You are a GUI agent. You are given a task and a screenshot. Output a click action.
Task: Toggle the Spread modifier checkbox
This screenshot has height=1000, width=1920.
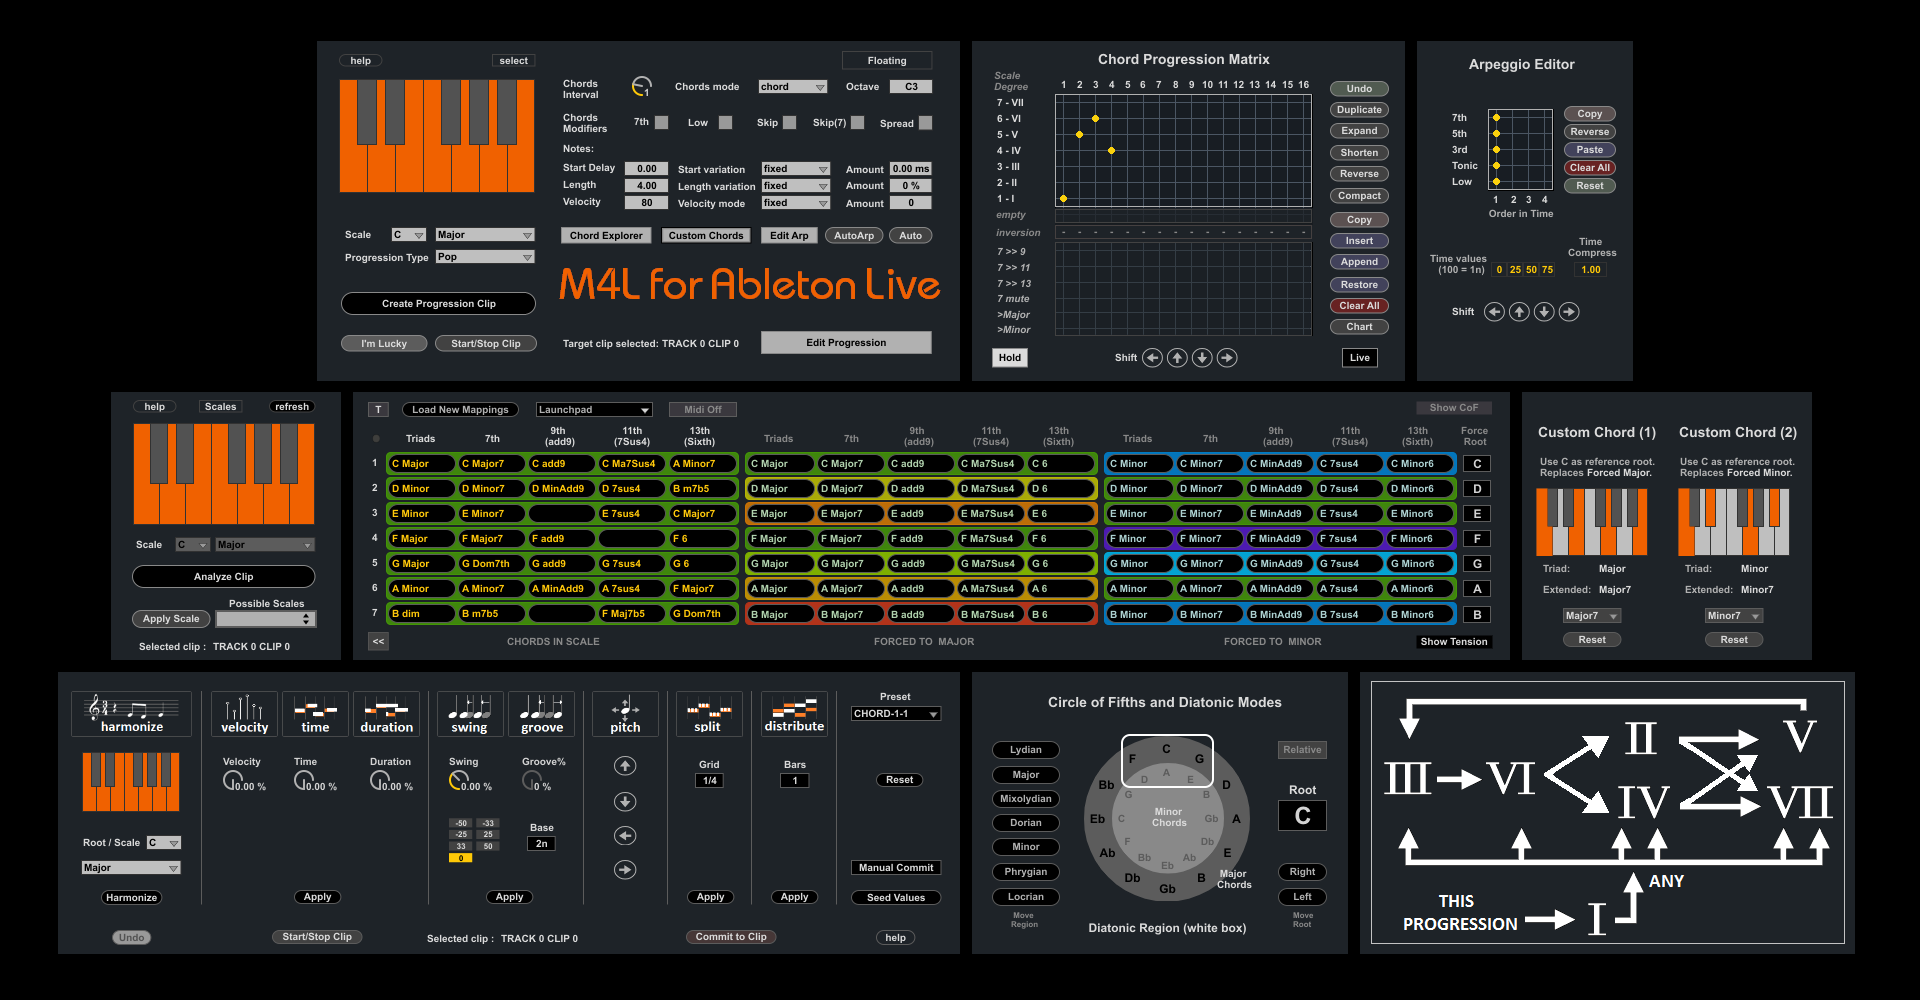(925, 122)
